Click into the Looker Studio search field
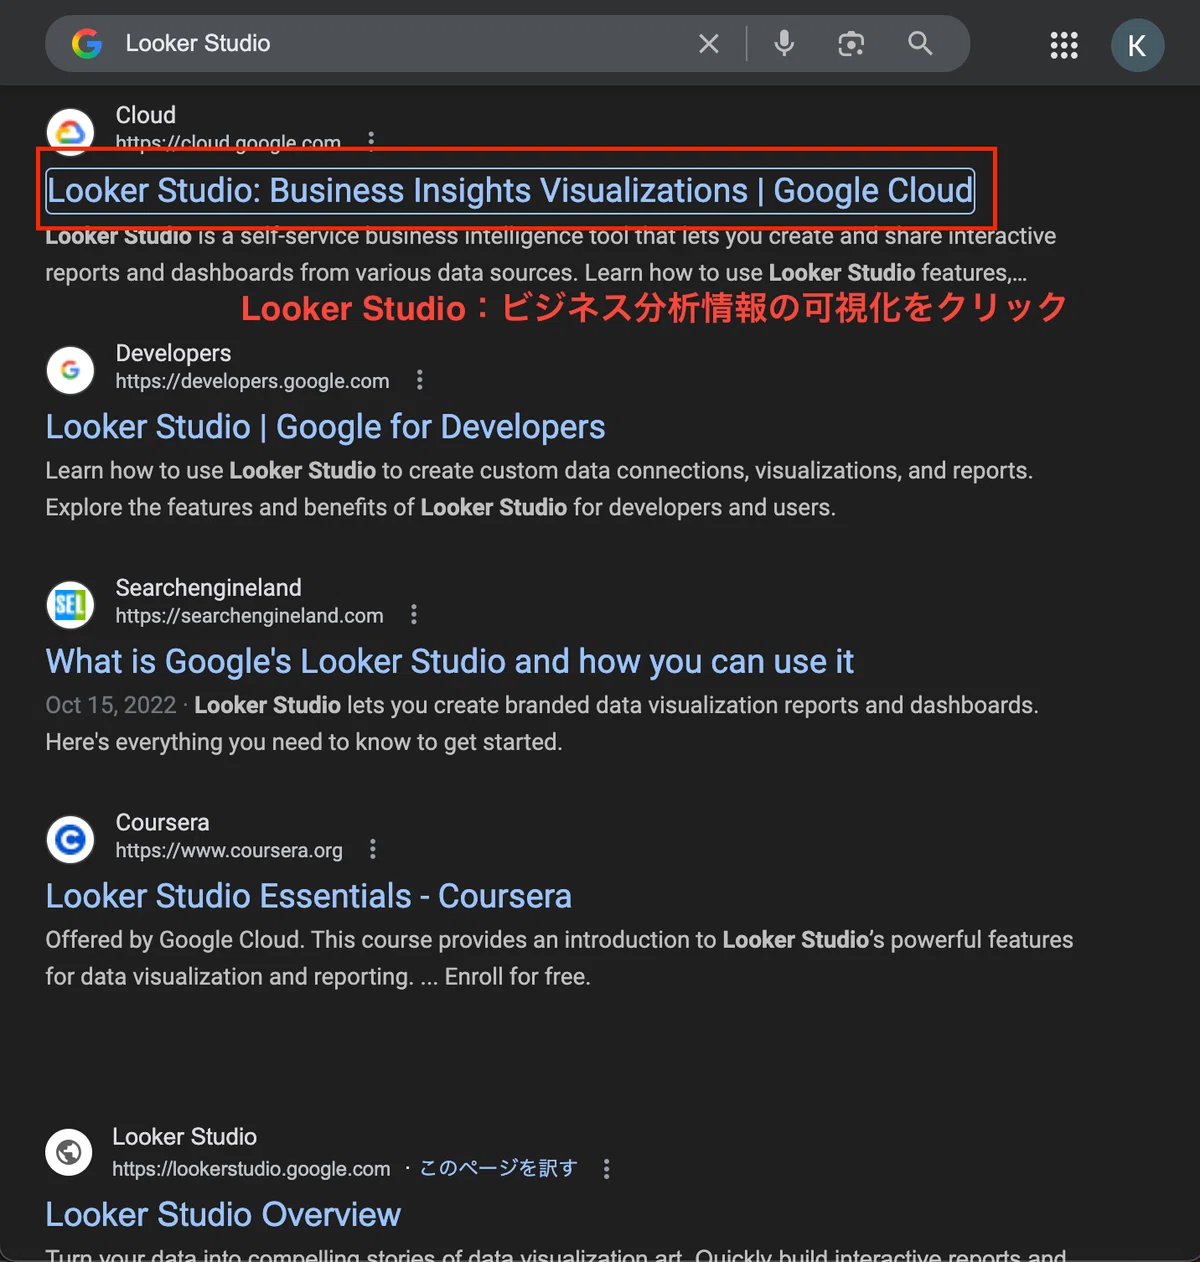 400,43
